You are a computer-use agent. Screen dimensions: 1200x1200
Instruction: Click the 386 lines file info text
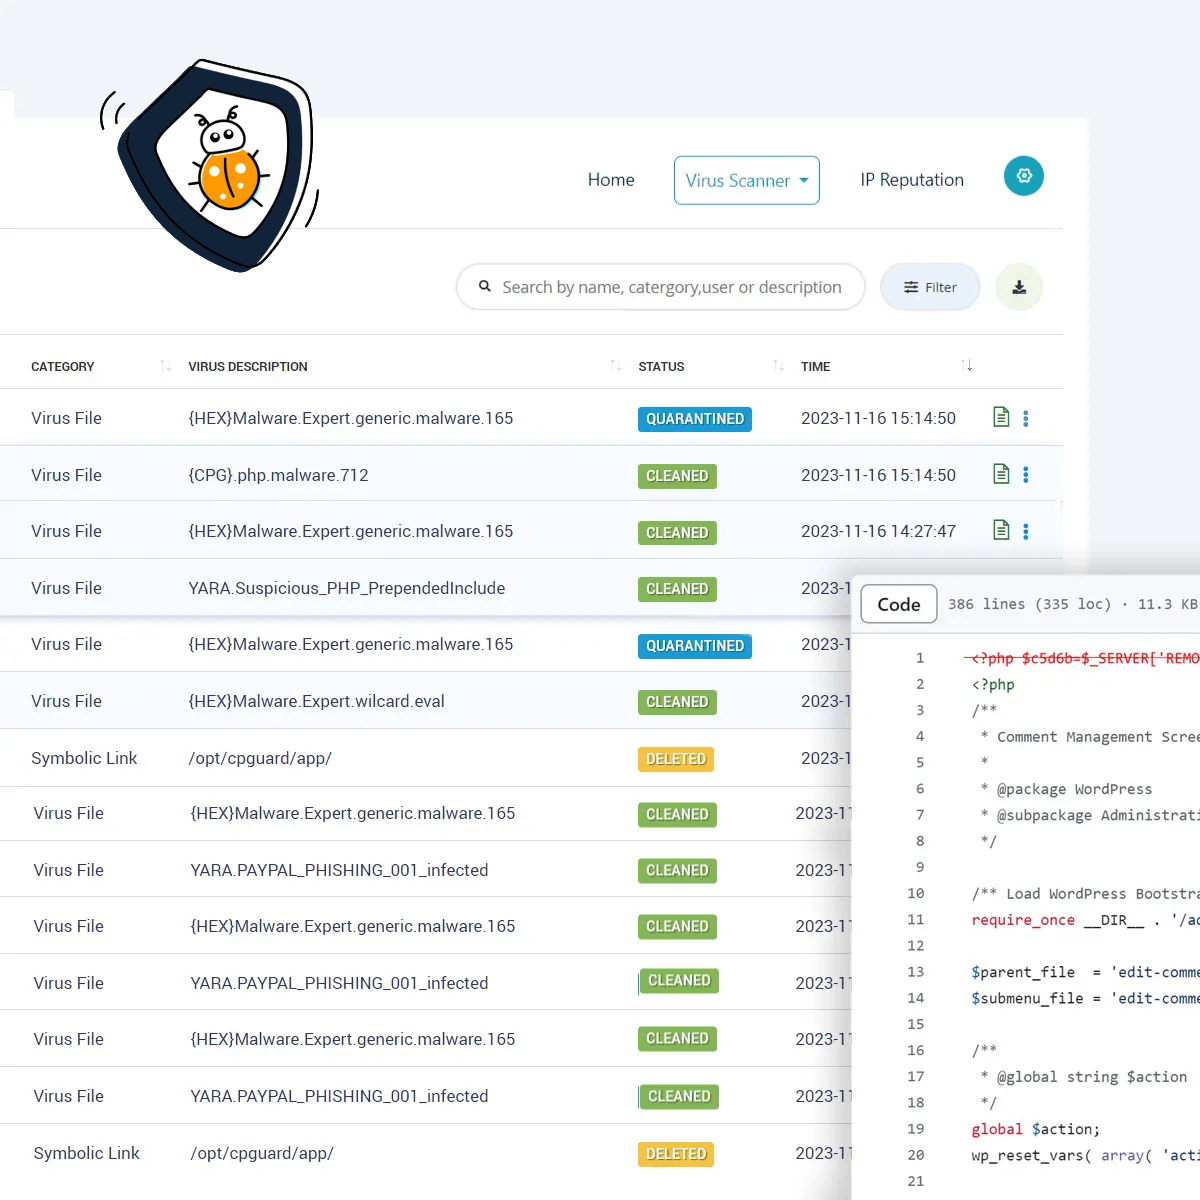[1073, 604]
